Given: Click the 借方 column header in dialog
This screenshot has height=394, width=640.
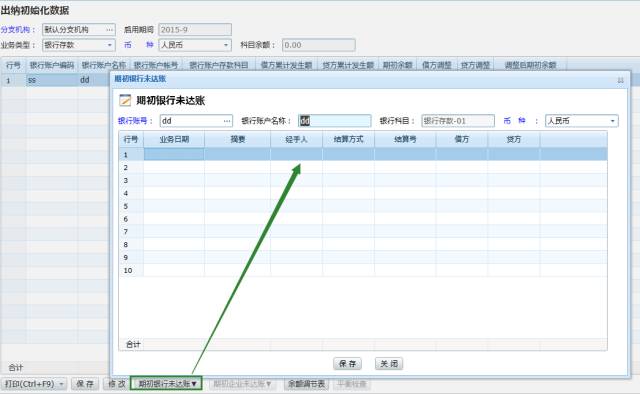Looking at the screenshot, I should [x=462, y=139].
